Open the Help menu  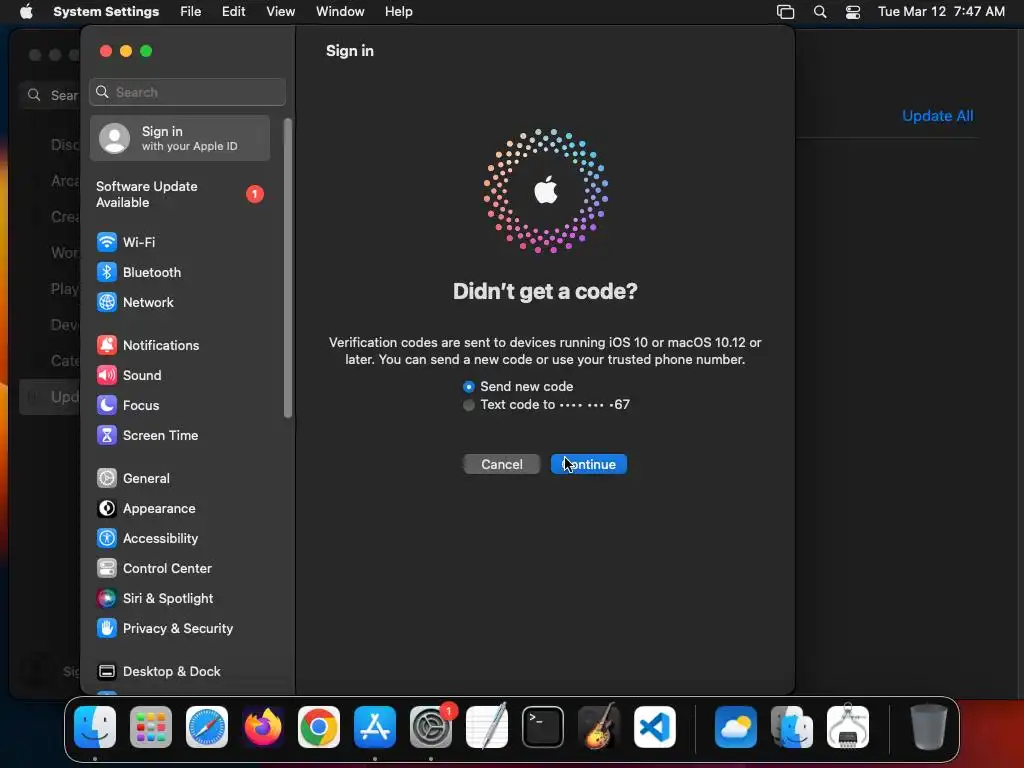[x=398, y=12]
